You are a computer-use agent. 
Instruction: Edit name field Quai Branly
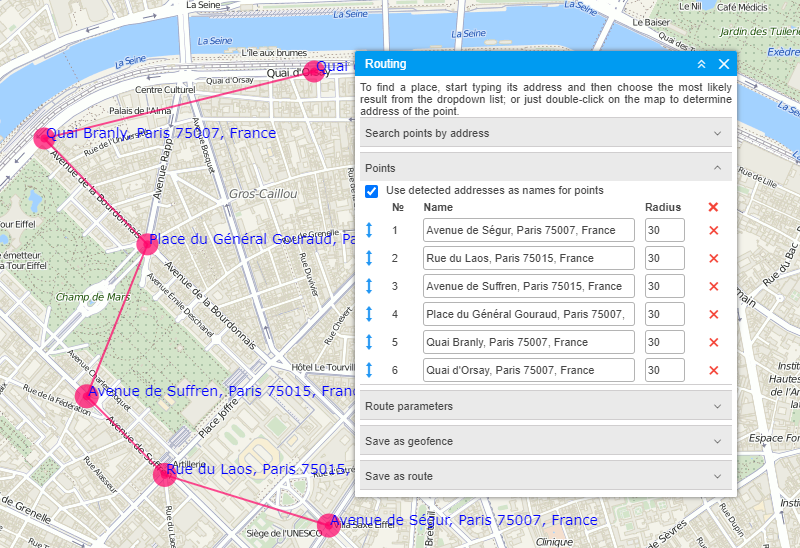coord(529,342)
